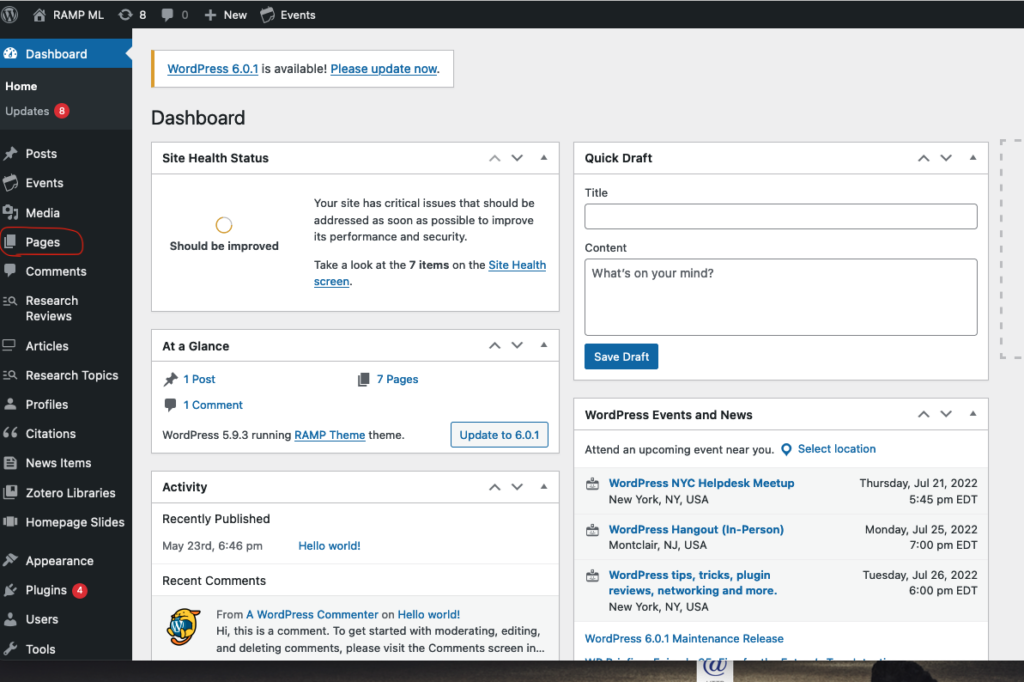Click the Select location link

pos(837,449)
